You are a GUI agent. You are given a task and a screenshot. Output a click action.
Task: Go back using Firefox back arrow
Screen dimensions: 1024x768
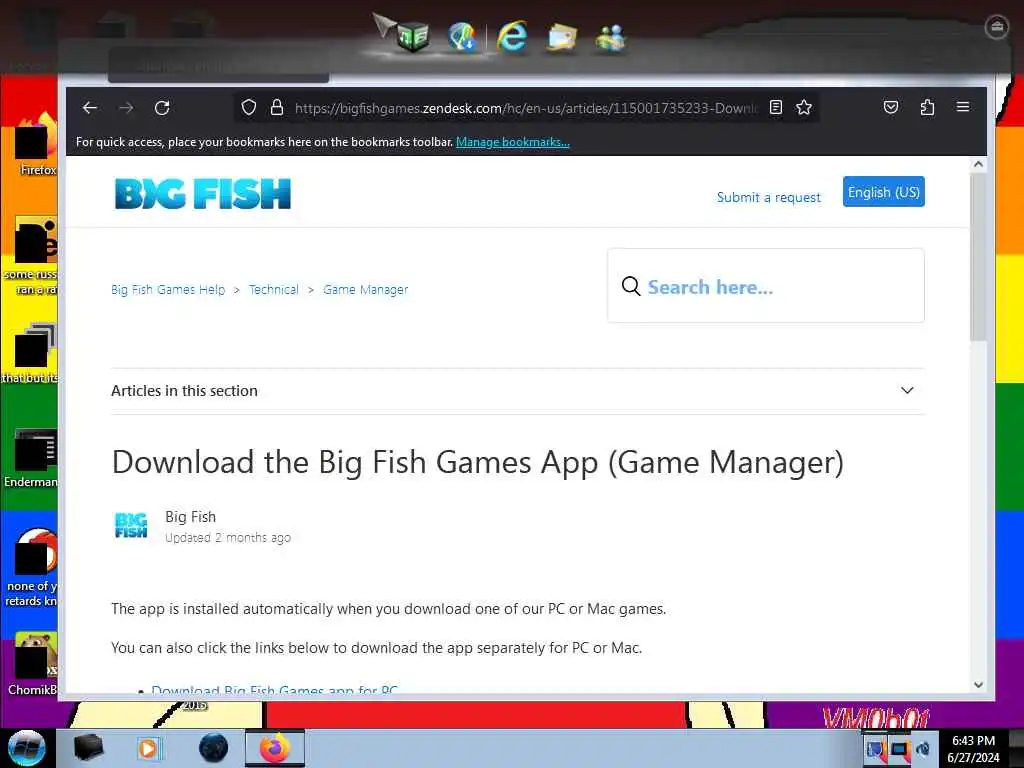[90, 108]
